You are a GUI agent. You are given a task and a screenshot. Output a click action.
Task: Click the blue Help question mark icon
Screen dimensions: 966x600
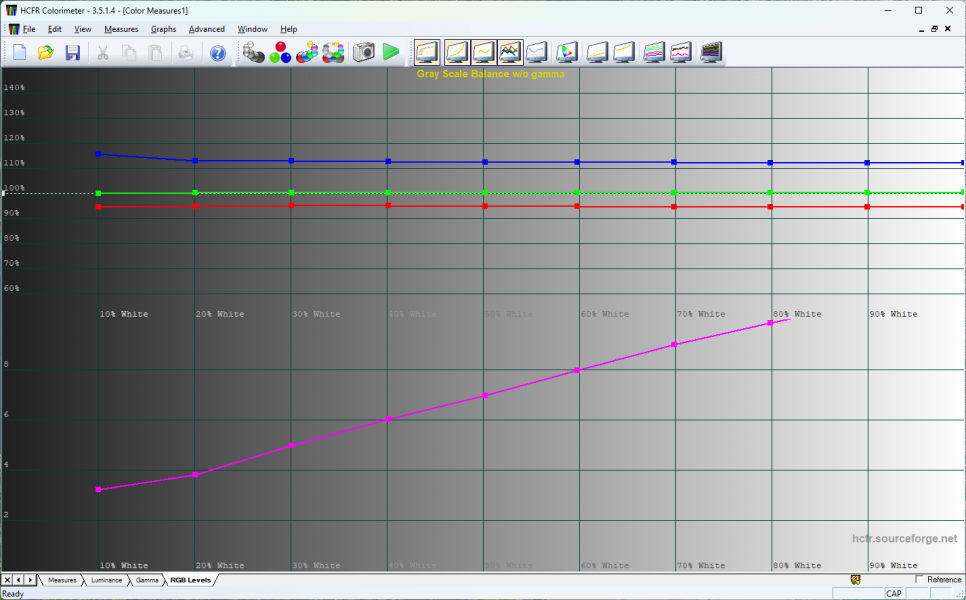click(x=217, y=52)
